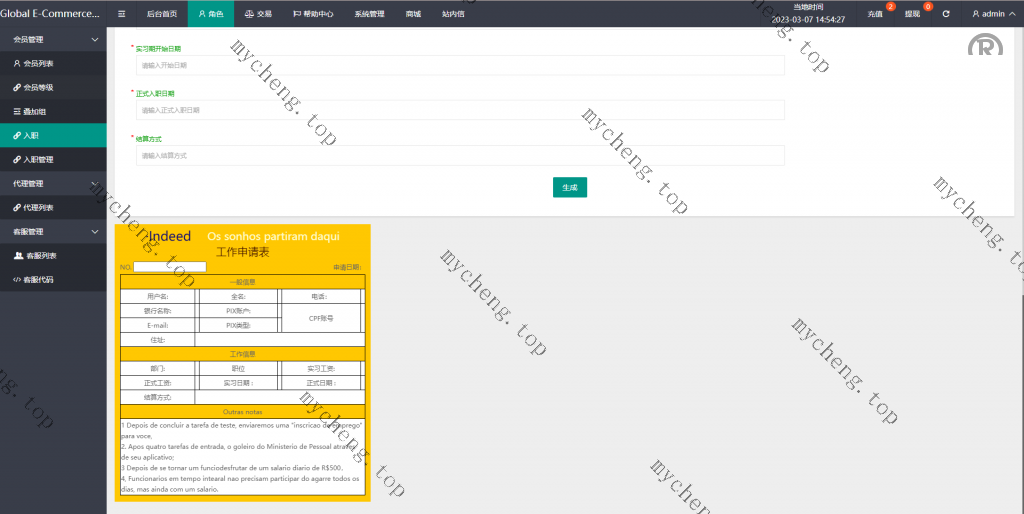Click the 提现 withdrawal notification item
Viewport: 1024px width, 514px height.
913,14
